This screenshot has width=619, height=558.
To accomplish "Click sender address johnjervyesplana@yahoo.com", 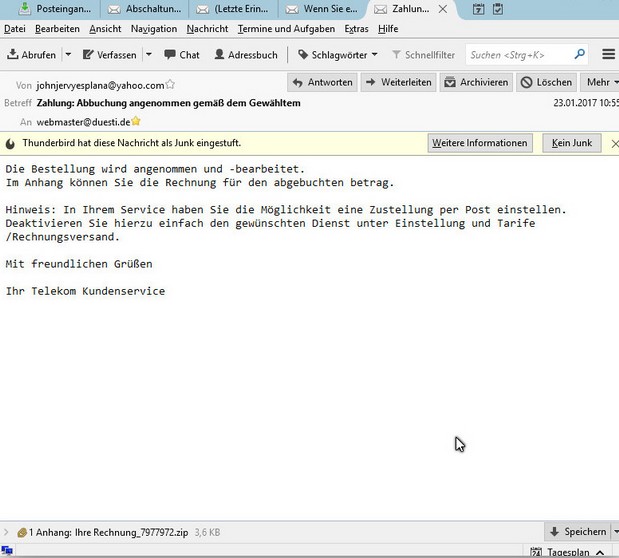I will point(100,86).
